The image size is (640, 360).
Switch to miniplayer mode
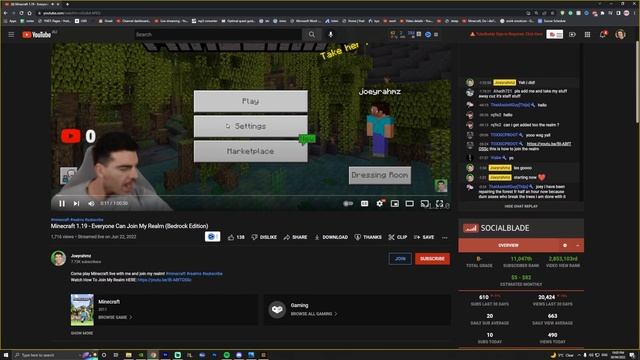point(395,203)
